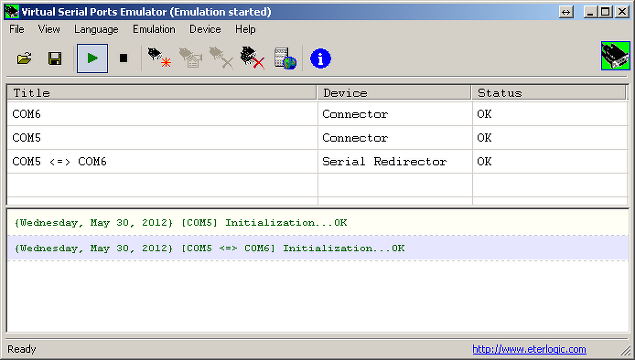The image size is (635, 360).
Task: Click the serial connector logo at top right
Action: pos(616,55)
